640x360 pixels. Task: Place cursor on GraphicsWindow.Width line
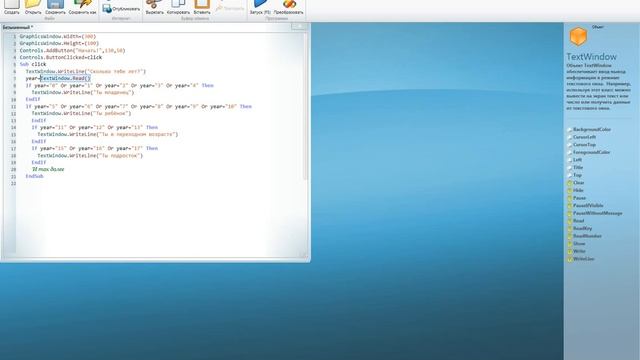[x=58, y=36]
